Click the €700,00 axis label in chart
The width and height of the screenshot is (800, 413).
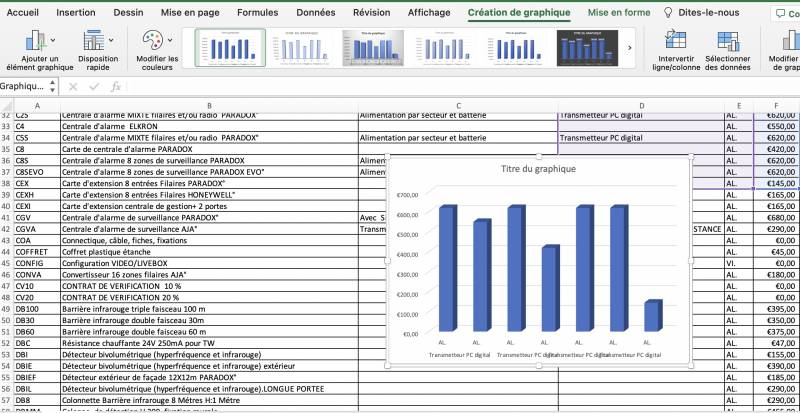408,195
